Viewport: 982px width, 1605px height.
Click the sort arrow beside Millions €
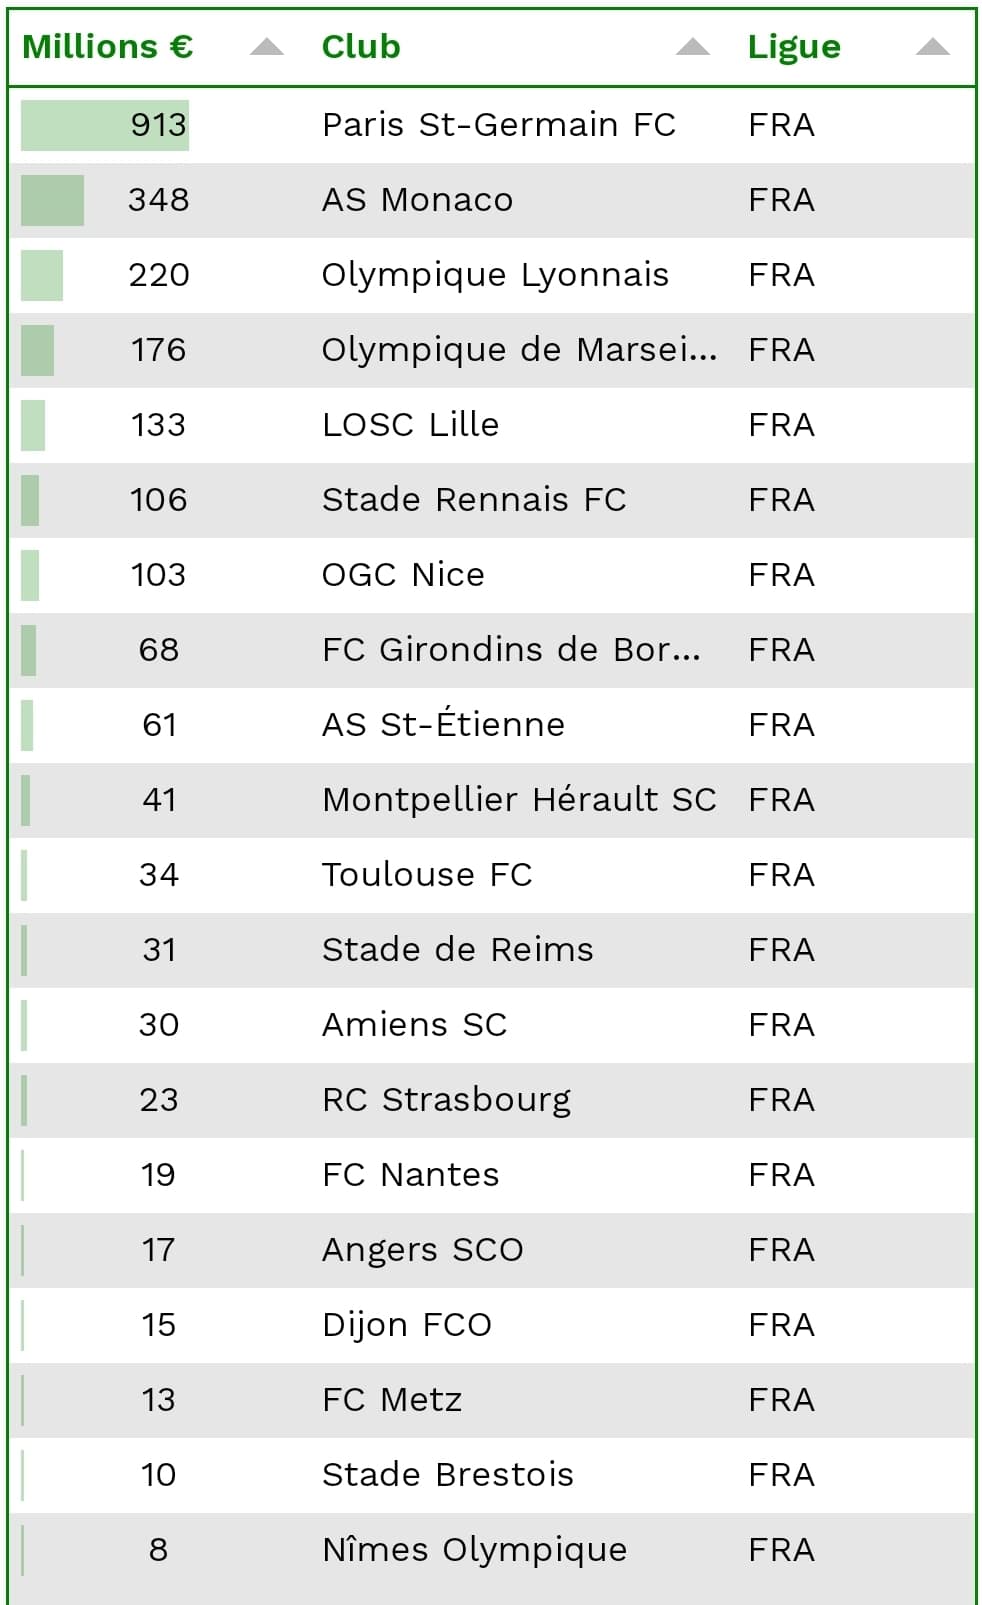[x=267, y=46]
